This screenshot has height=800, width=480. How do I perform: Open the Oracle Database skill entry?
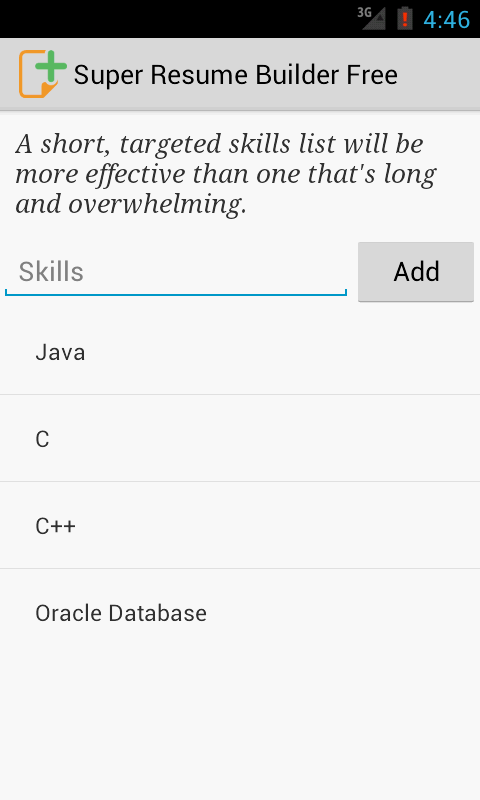pos(240,612)
